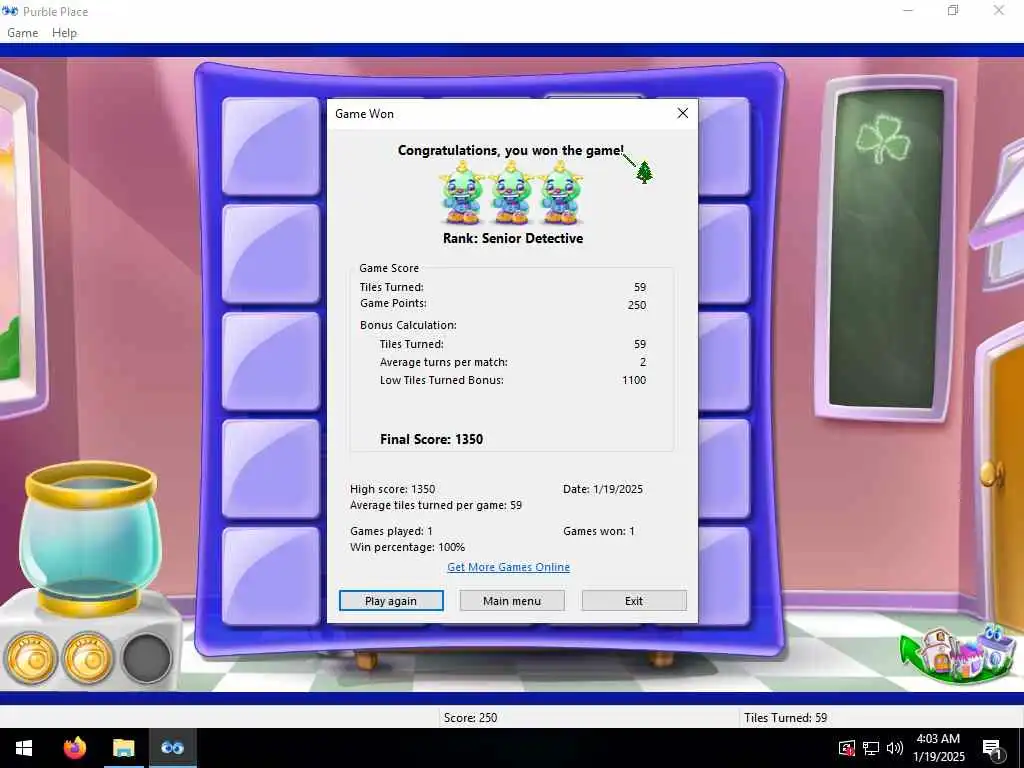The width and height of the screenshot is (1024, 768).
Task: Click the Date: 1/19/2025 text
Action: point(603,488)
